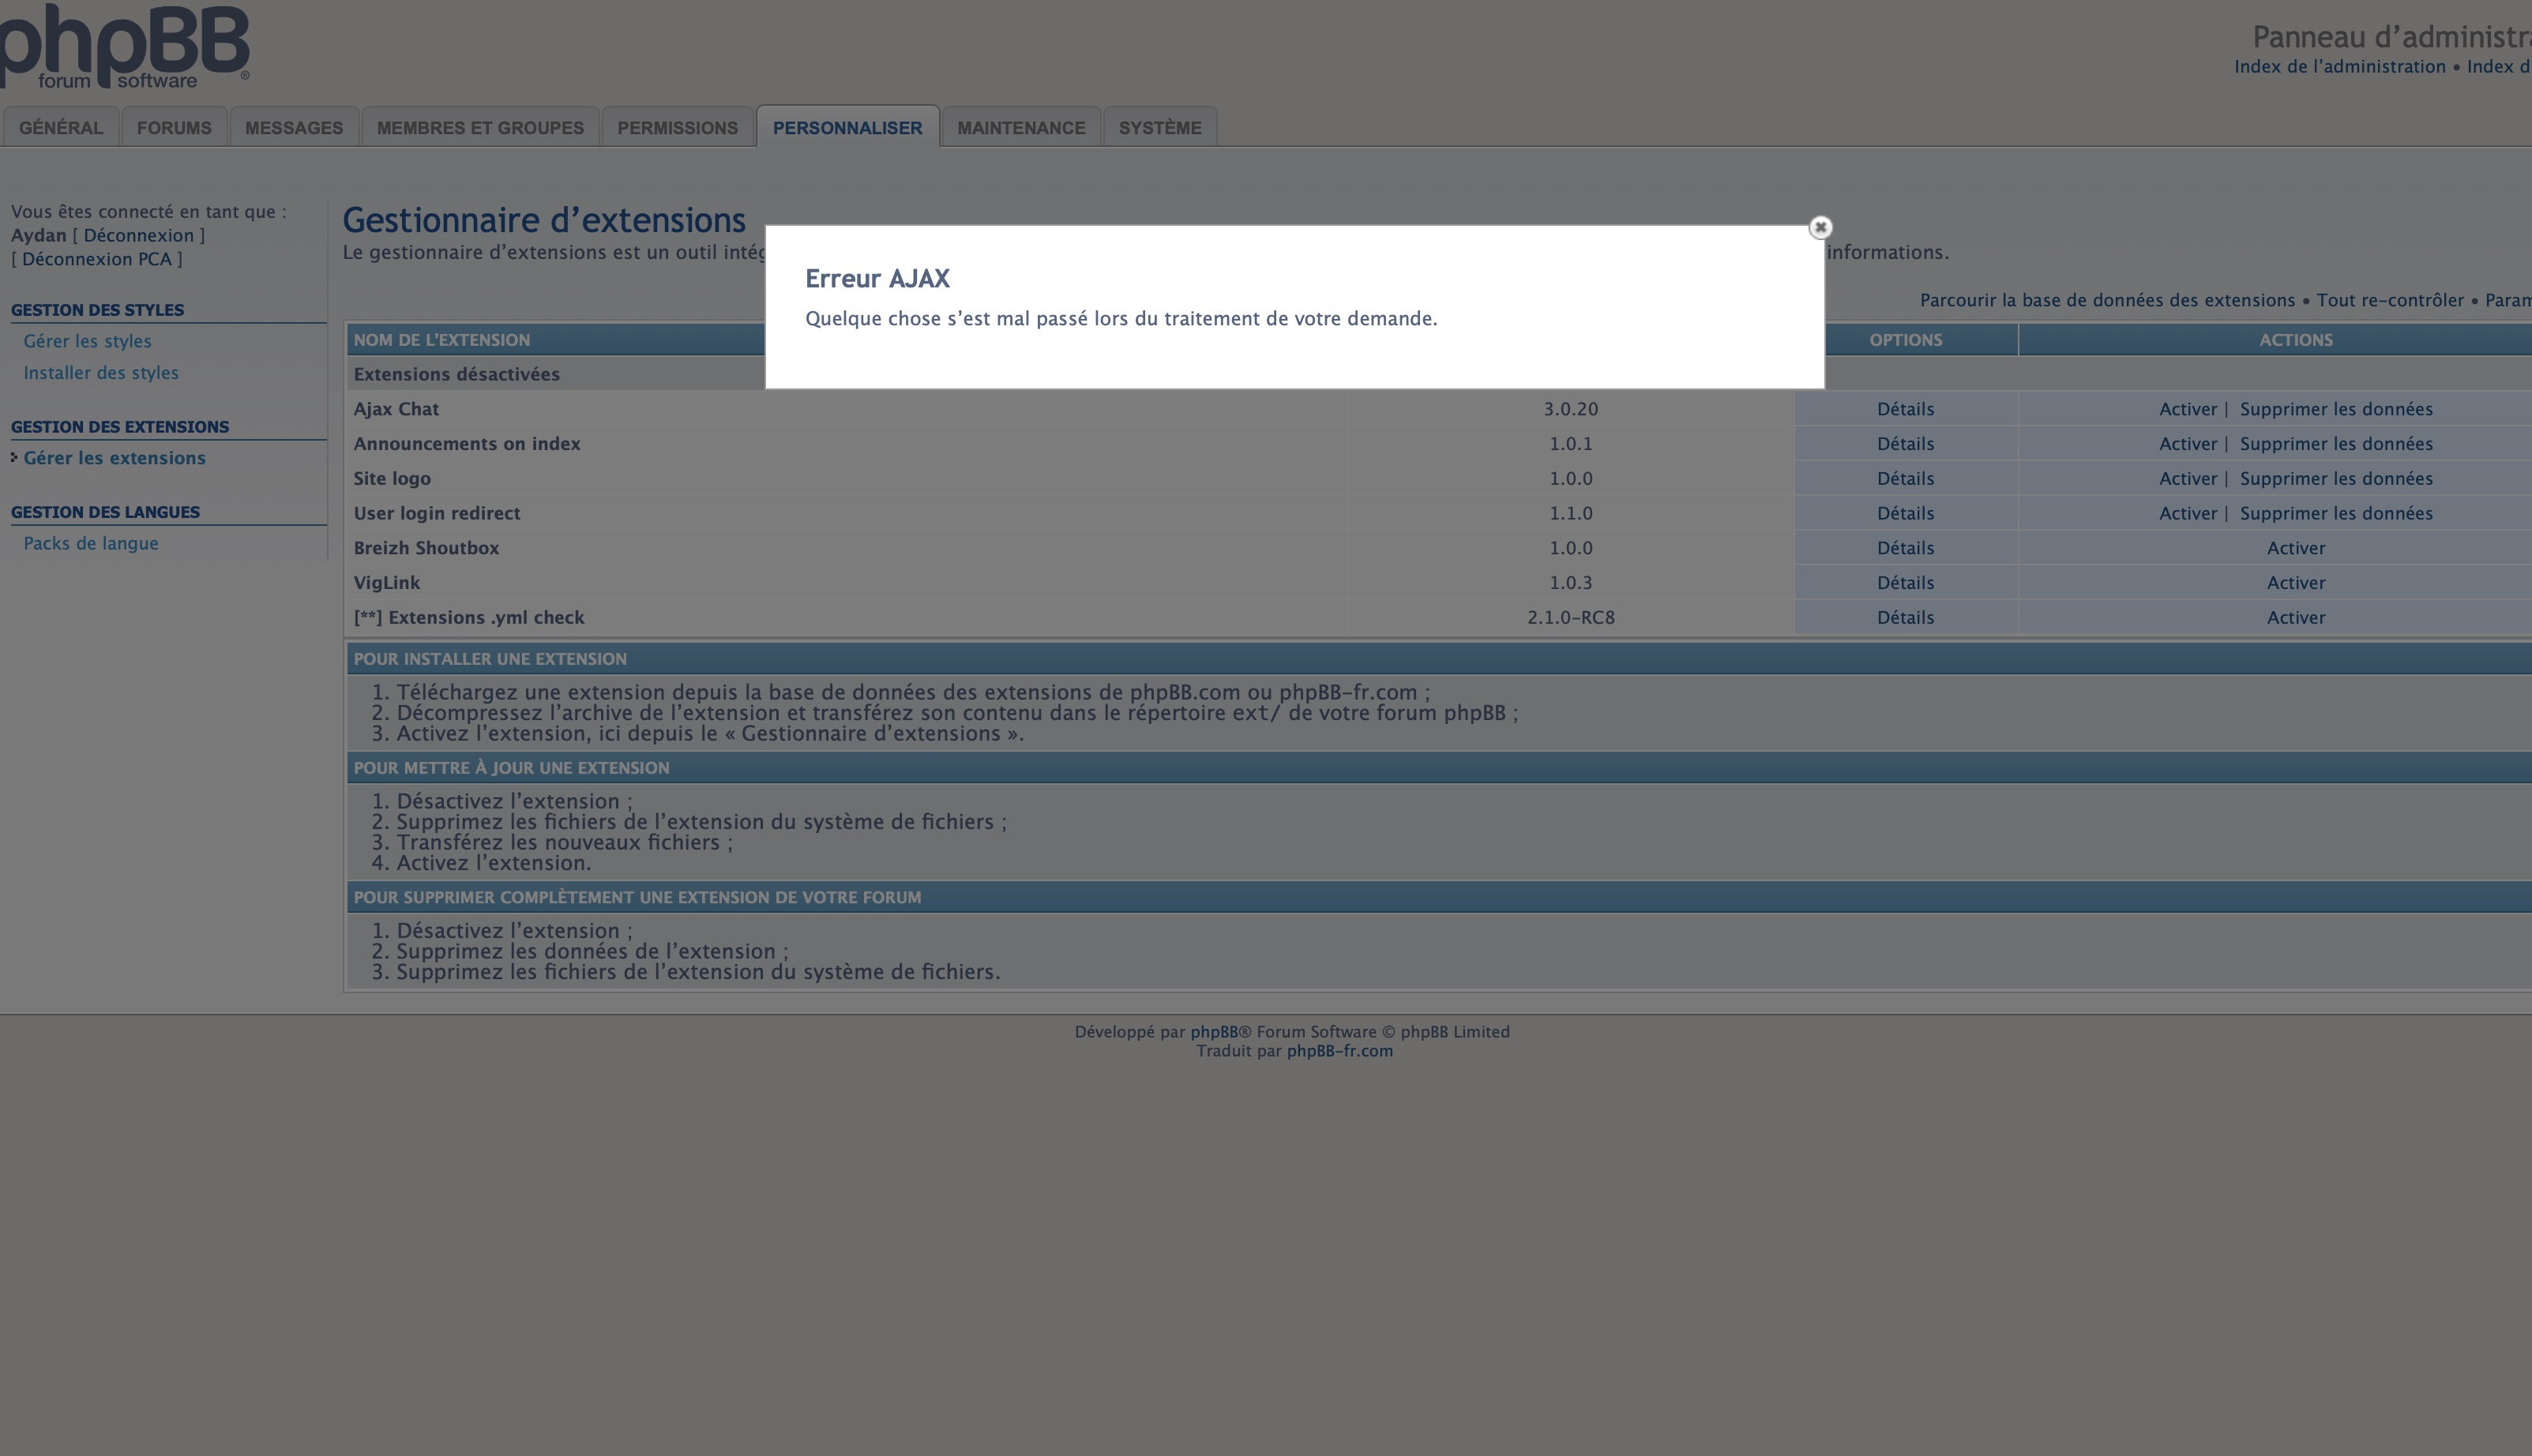The width and height of the screenshot is (2532, 1456).
Task: View Détails for Ajax Chat
Action: click(1905, 409)
